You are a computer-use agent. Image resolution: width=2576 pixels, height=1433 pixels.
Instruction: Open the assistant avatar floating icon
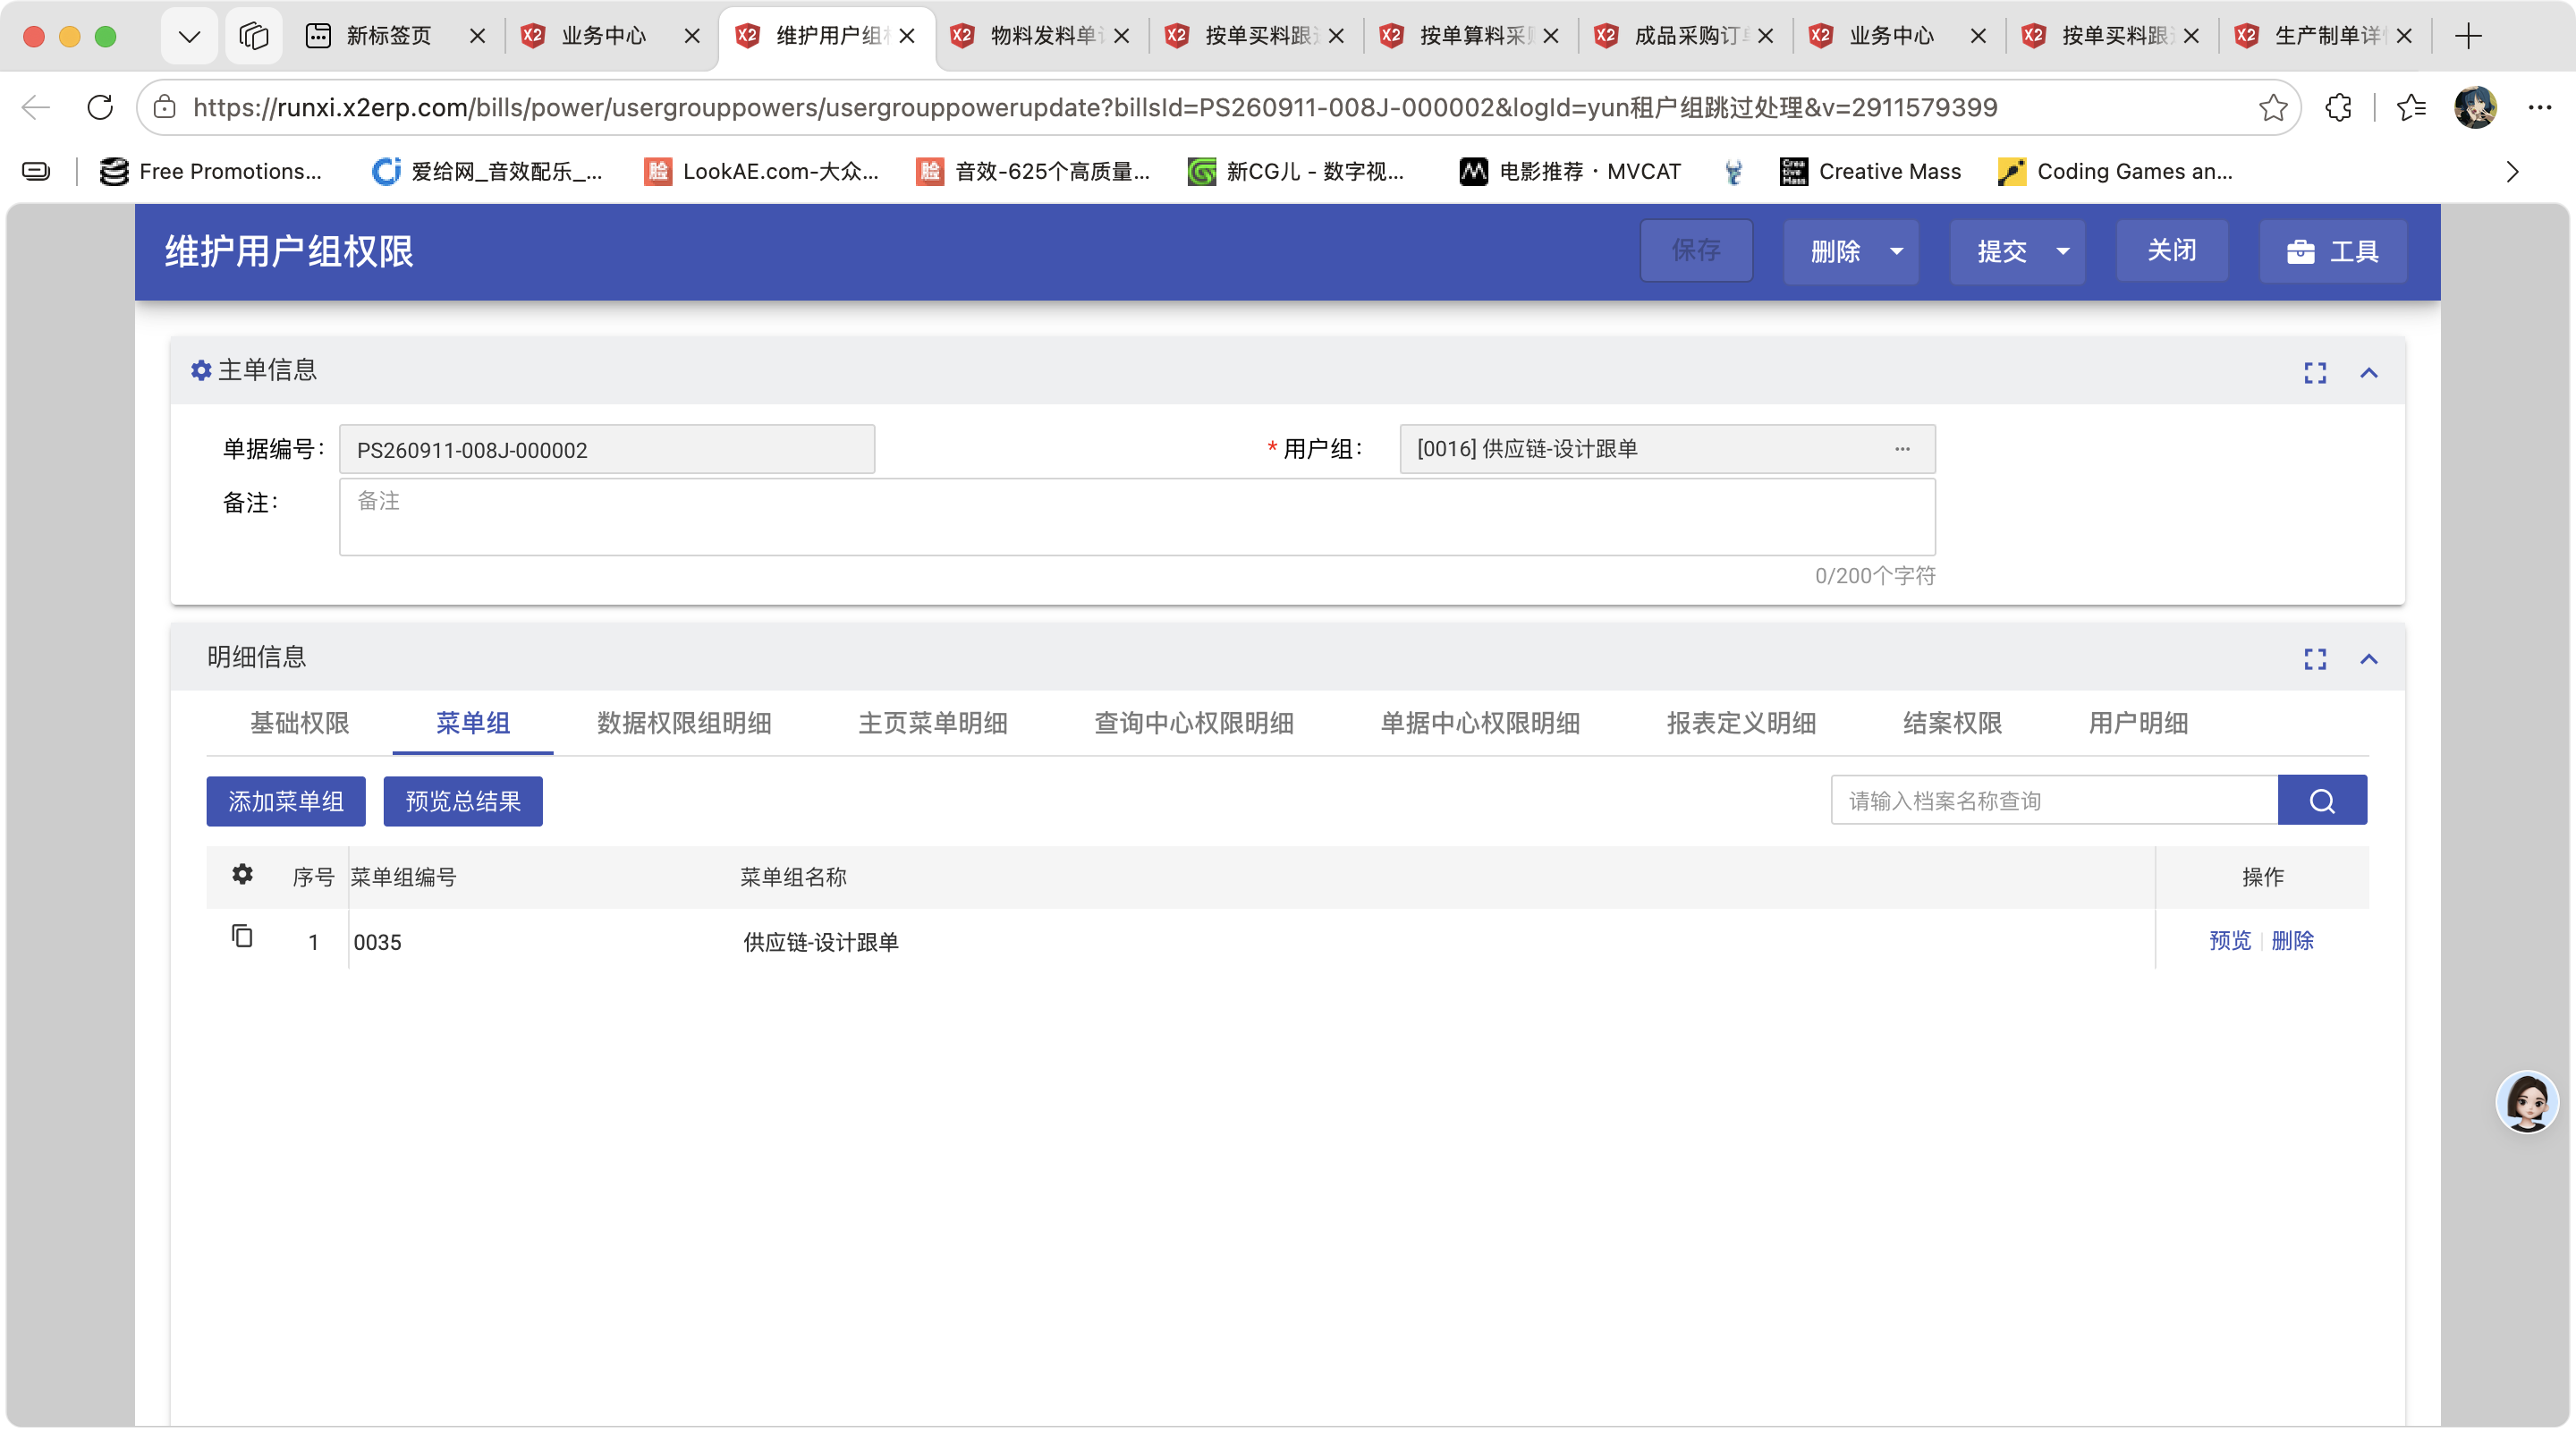coord(2527,1101)
